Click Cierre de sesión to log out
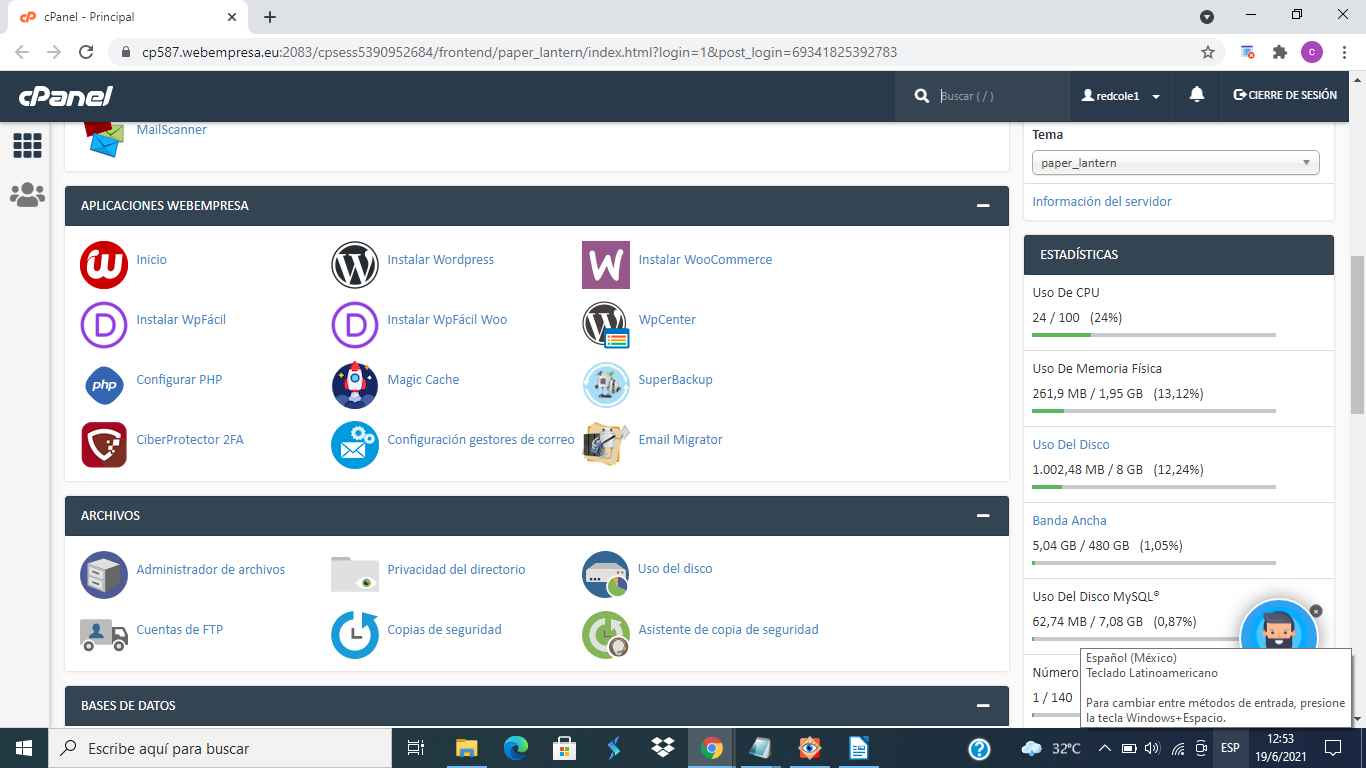Screen dimensions: 1366x768 (x=1285, y=95)
